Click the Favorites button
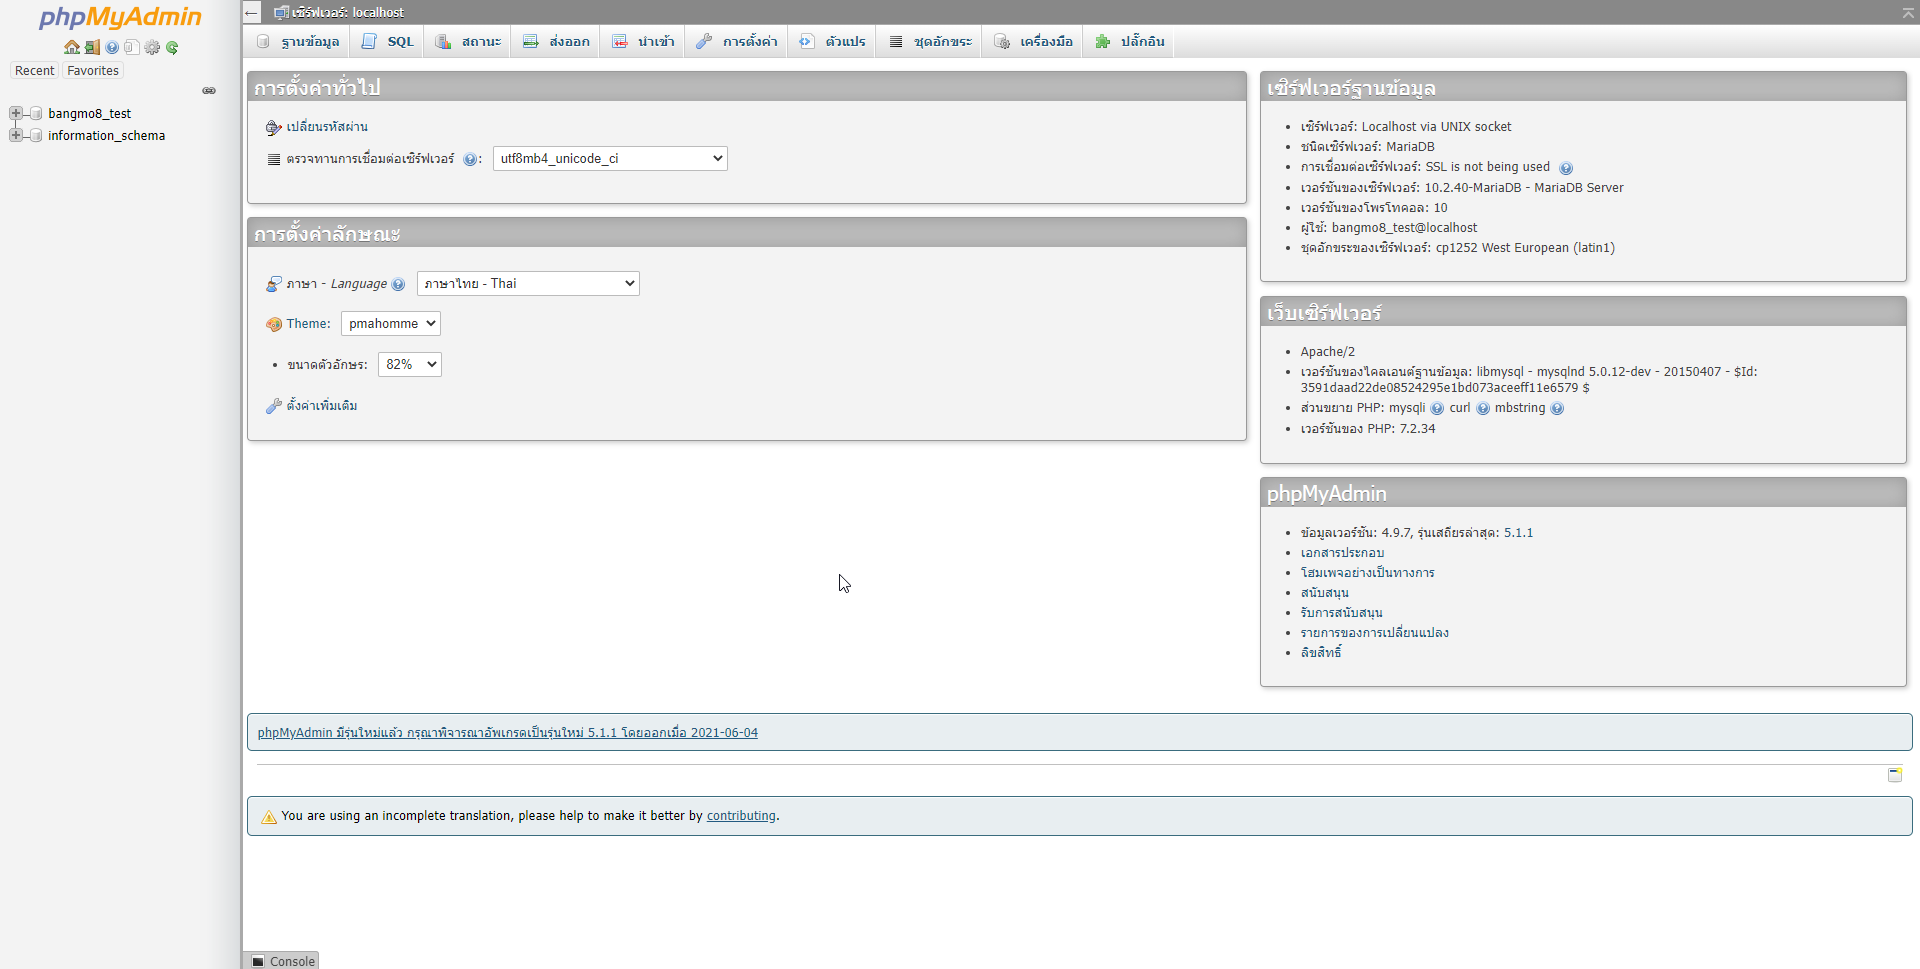This screenshot has height=969, width=1920. (x=93, y=71)
